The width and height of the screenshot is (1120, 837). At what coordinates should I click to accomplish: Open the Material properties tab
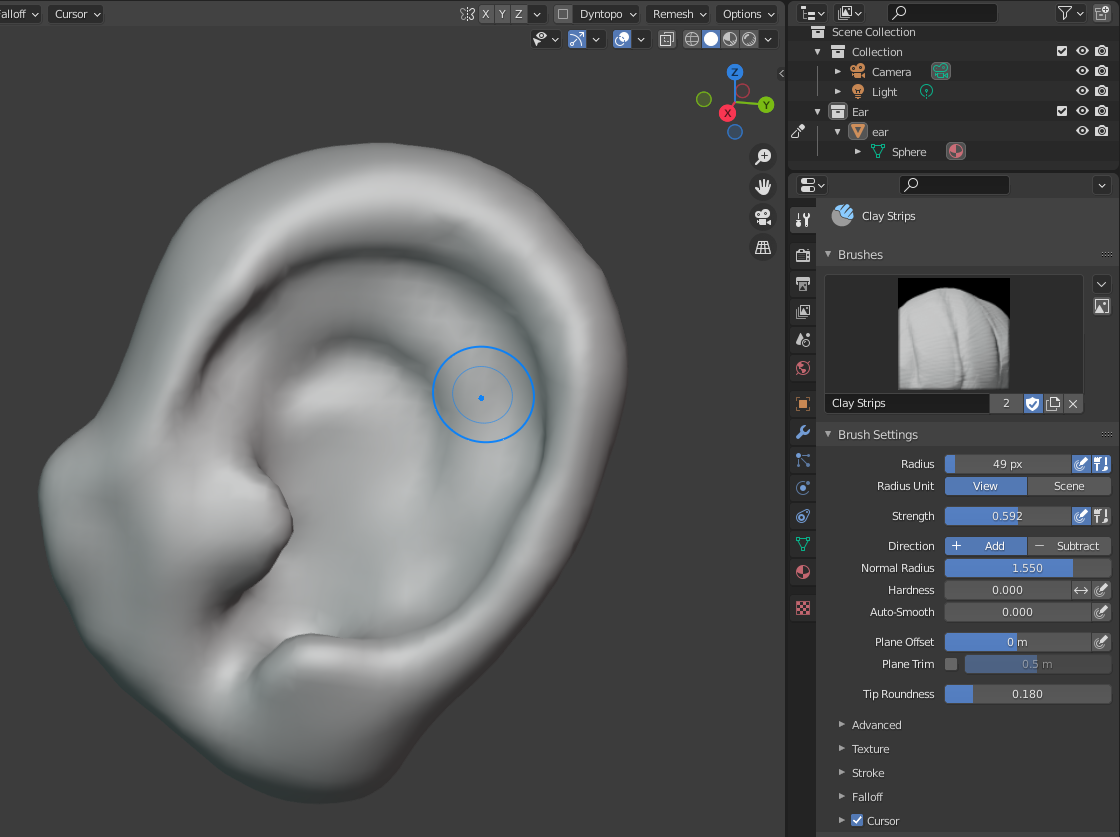802,572
